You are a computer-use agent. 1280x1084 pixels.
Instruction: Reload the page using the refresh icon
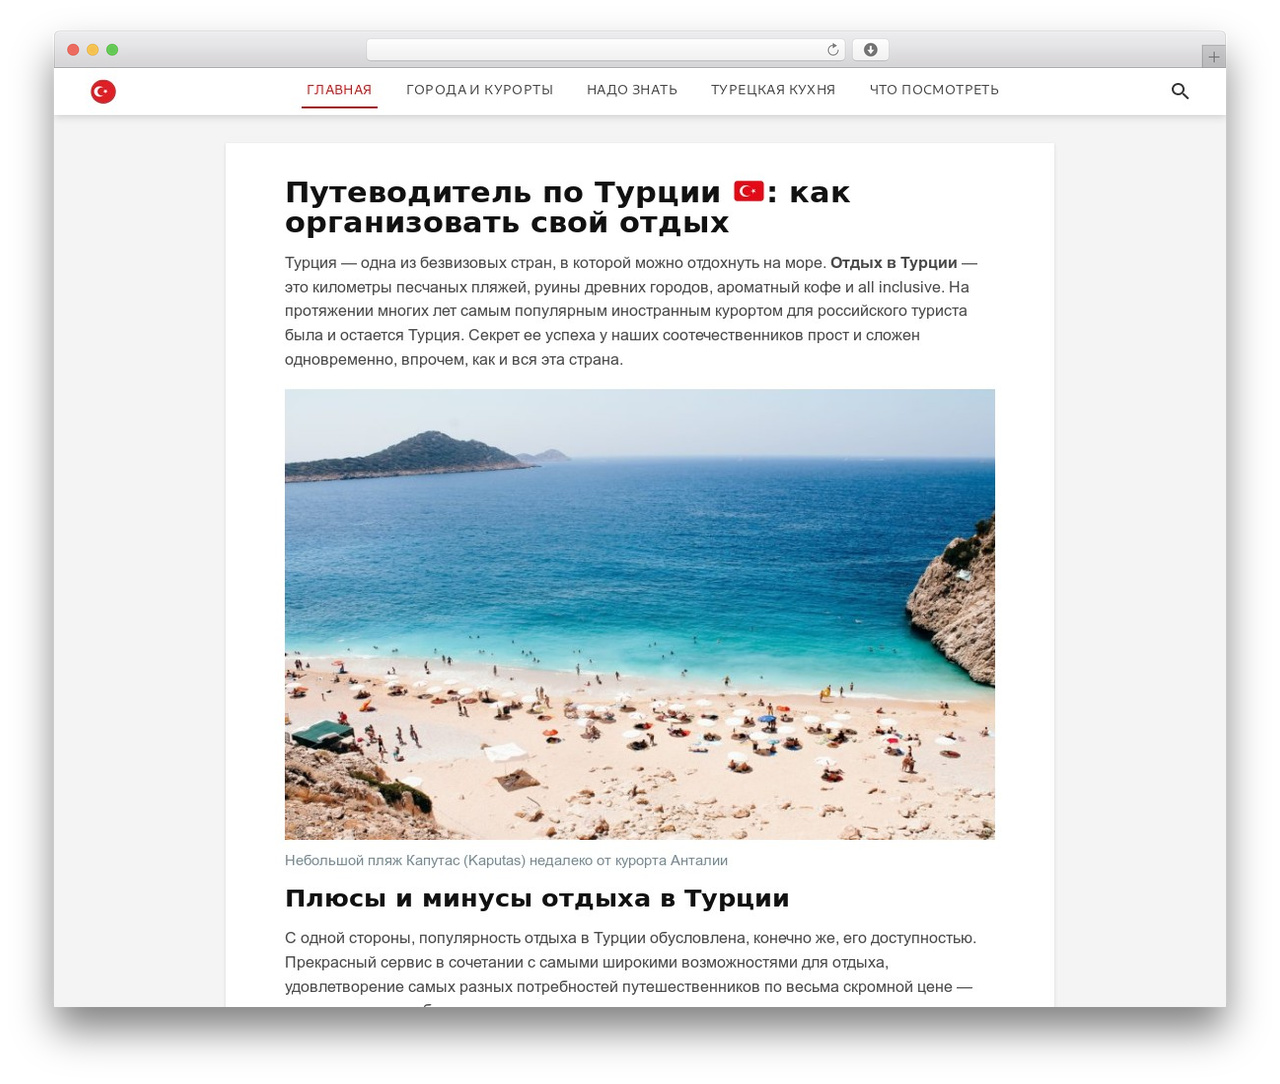click(833, 50)
